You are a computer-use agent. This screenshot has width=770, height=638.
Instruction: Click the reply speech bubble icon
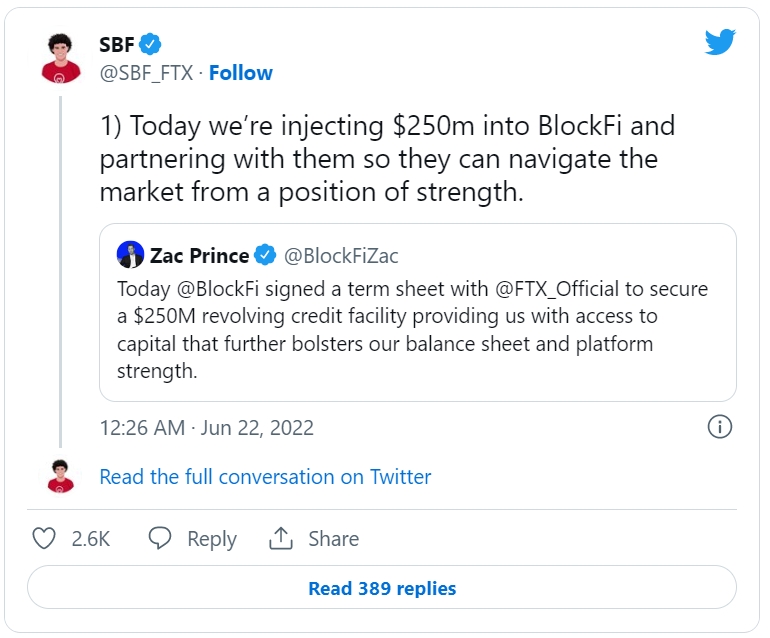pos(160,538)
